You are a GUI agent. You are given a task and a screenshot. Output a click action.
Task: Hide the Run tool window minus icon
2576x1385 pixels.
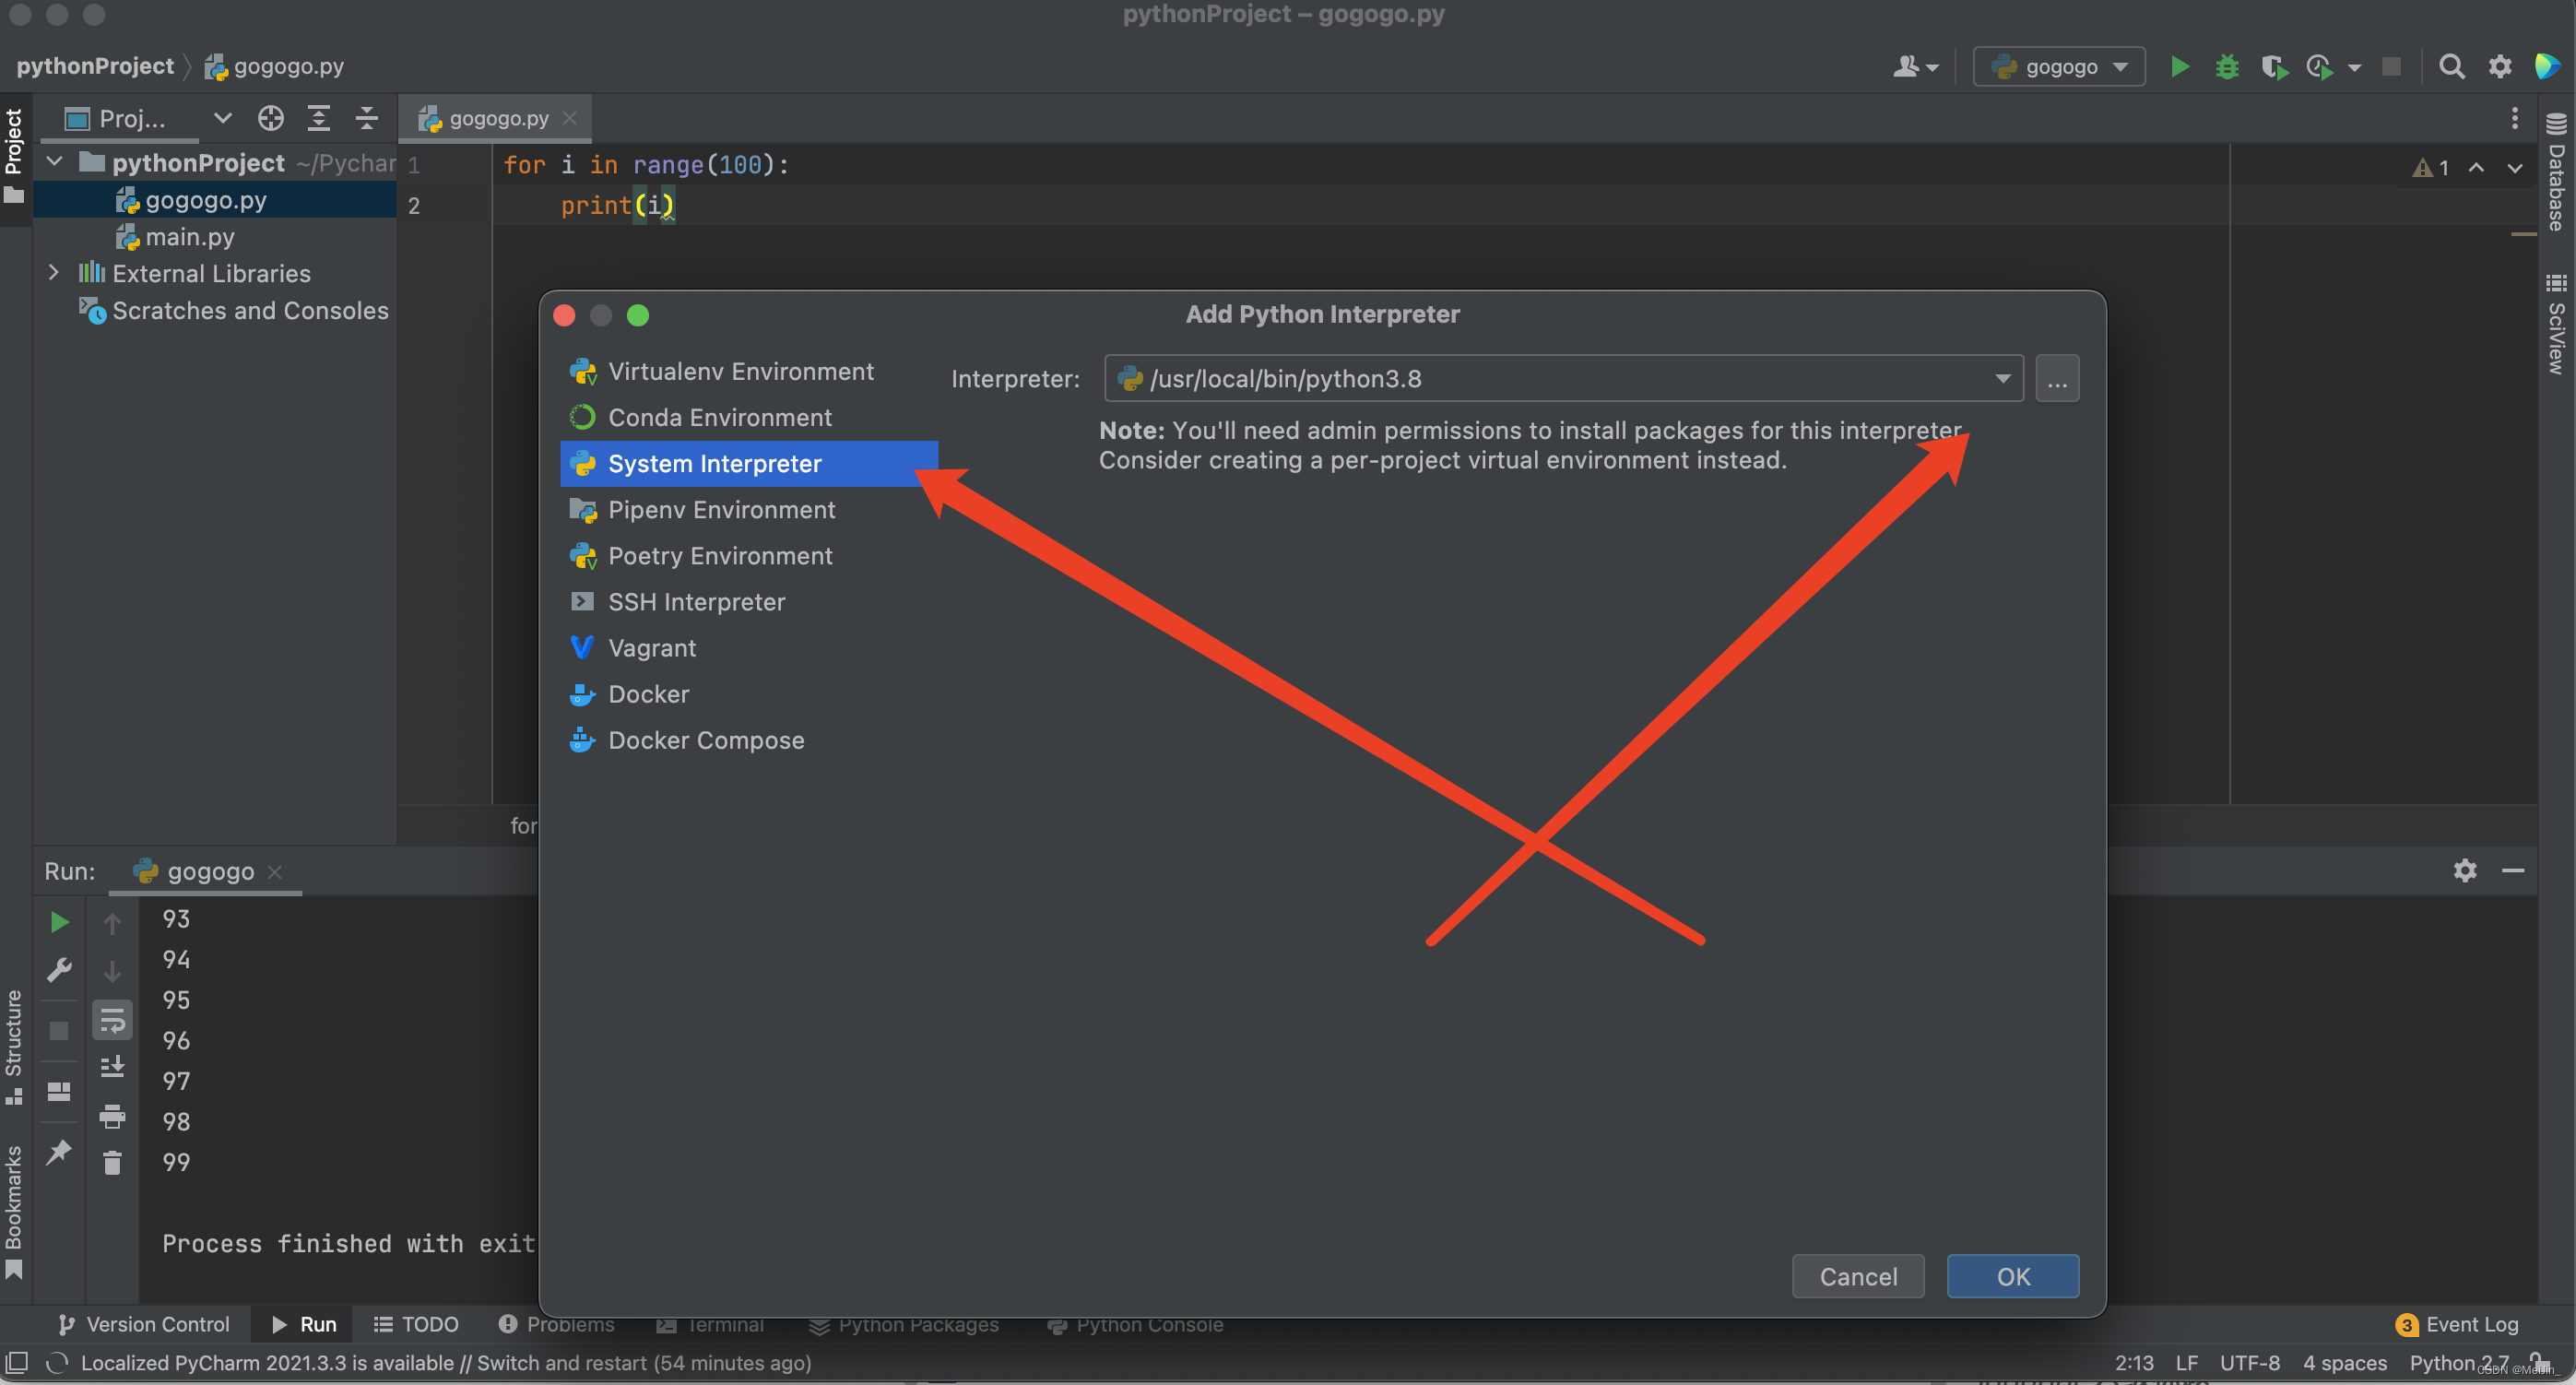pyautogui.click(x=2513, y=871)
